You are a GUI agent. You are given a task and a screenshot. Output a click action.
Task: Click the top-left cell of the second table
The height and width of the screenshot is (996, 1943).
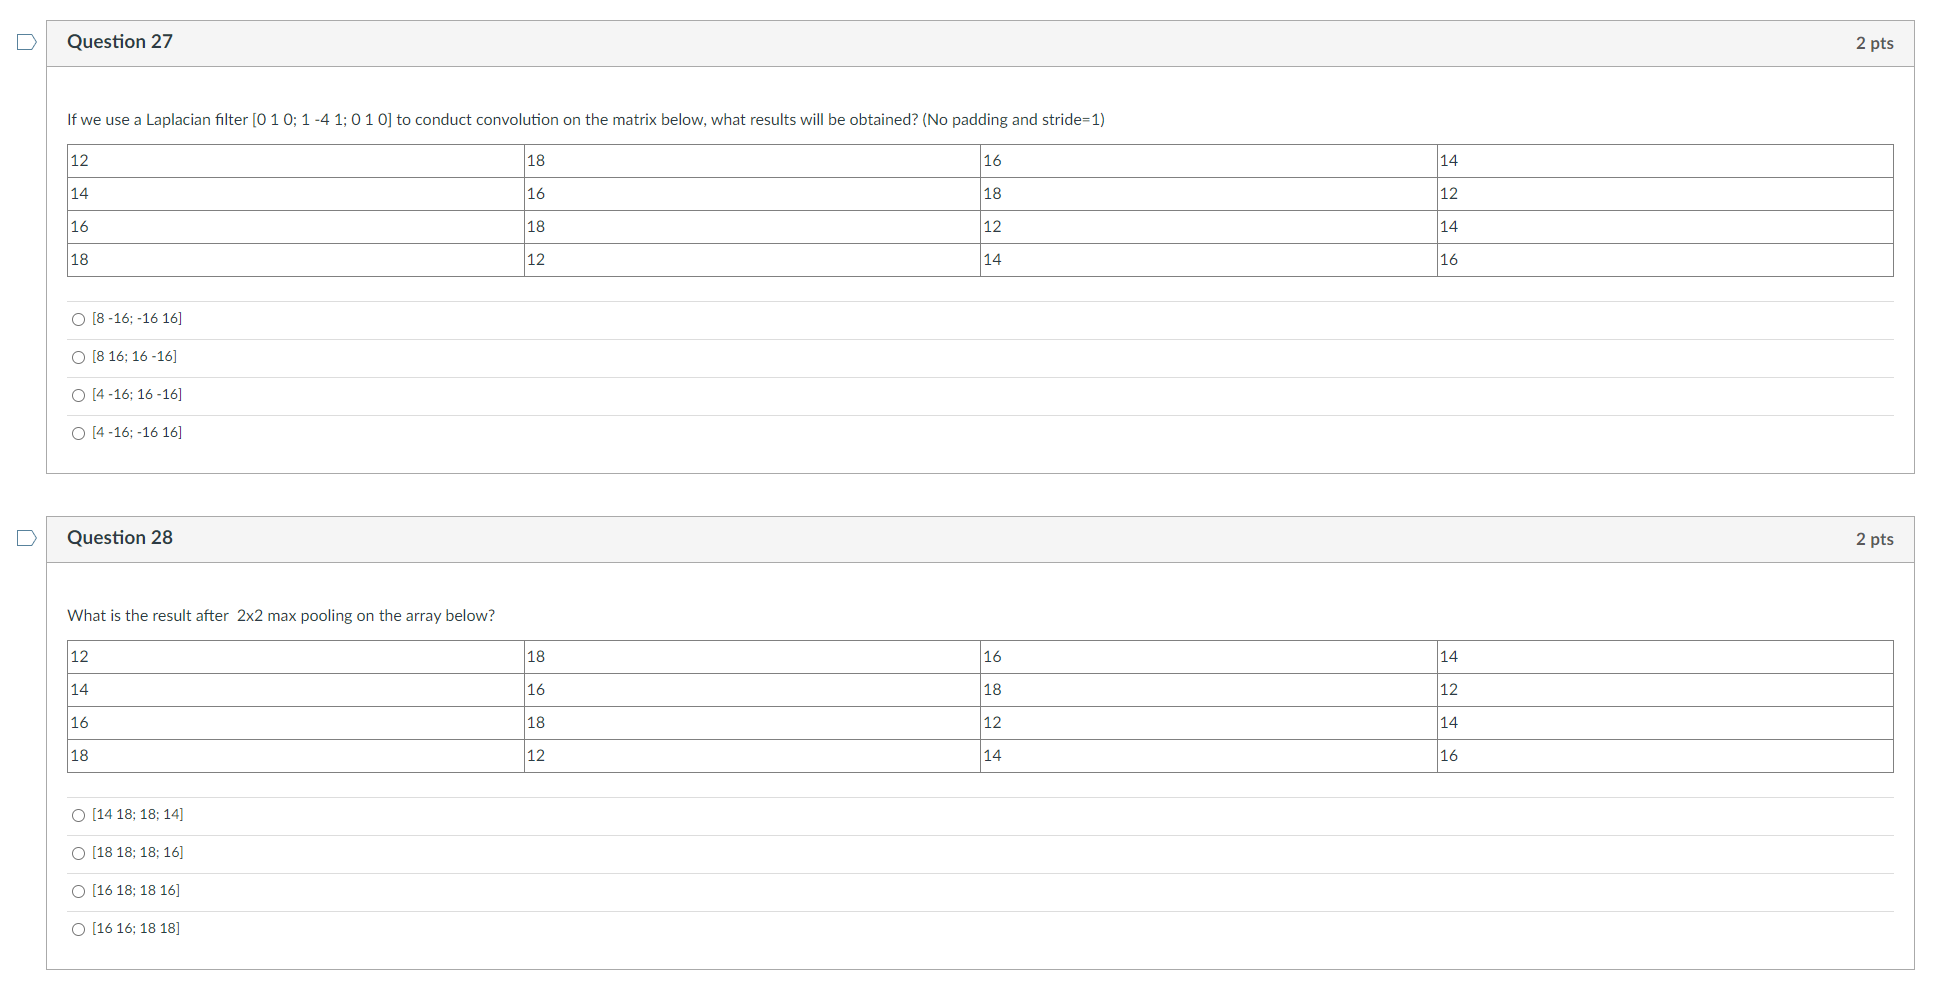(294, 656)
